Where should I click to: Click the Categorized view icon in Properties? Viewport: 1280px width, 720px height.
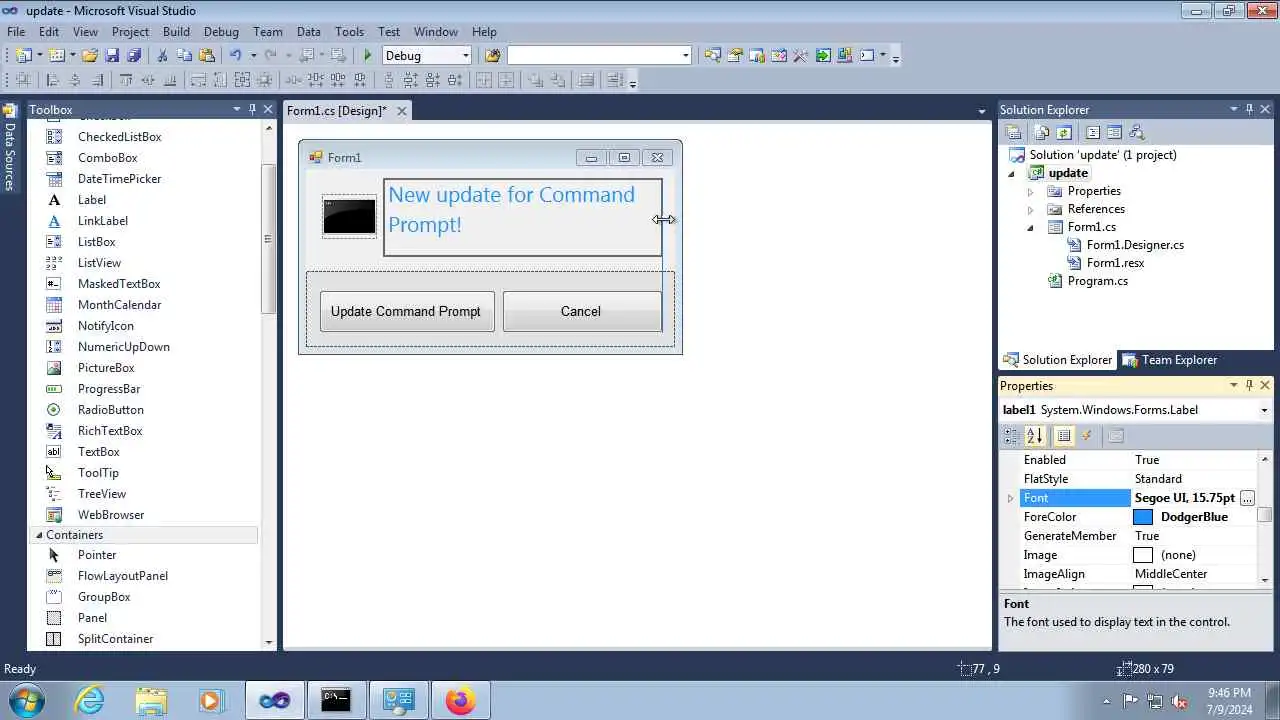1012,436
